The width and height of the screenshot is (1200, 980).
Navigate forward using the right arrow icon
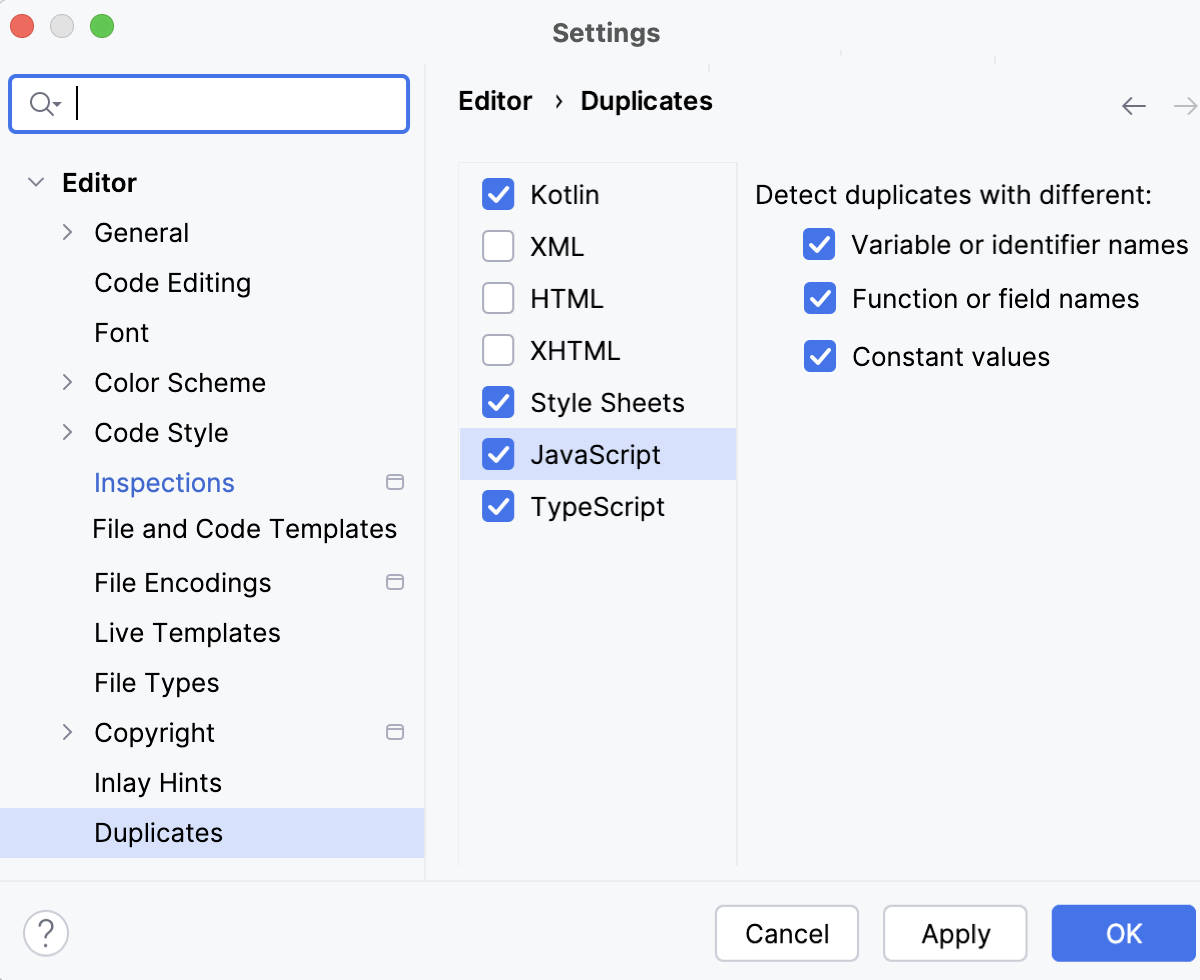click(x=1185, y=106)
